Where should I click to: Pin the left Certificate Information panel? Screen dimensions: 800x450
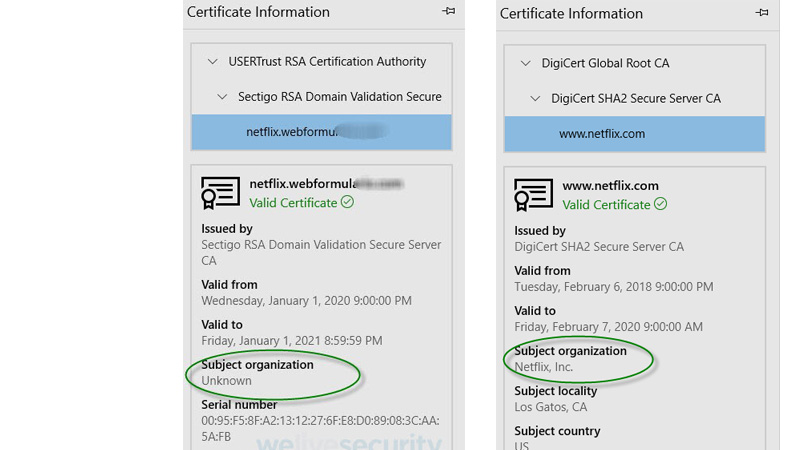tap(448, 11)
